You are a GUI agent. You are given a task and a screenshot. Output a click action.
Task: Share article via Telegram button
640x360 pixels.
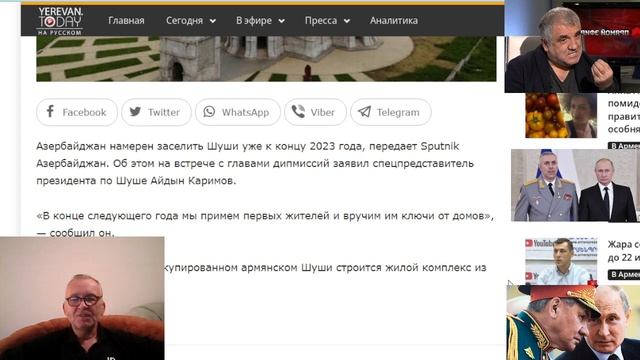[x=391, y=112]
